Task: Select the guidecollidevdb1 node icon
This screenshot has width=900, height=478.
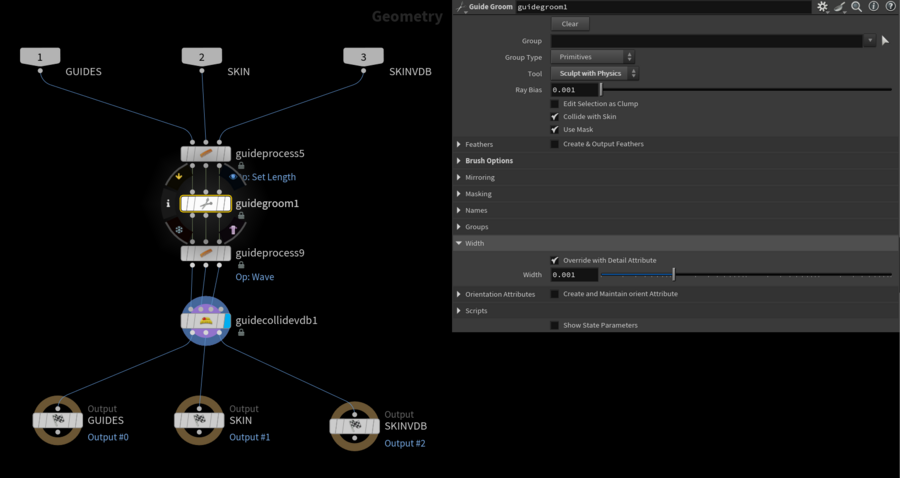Action: 205,321
